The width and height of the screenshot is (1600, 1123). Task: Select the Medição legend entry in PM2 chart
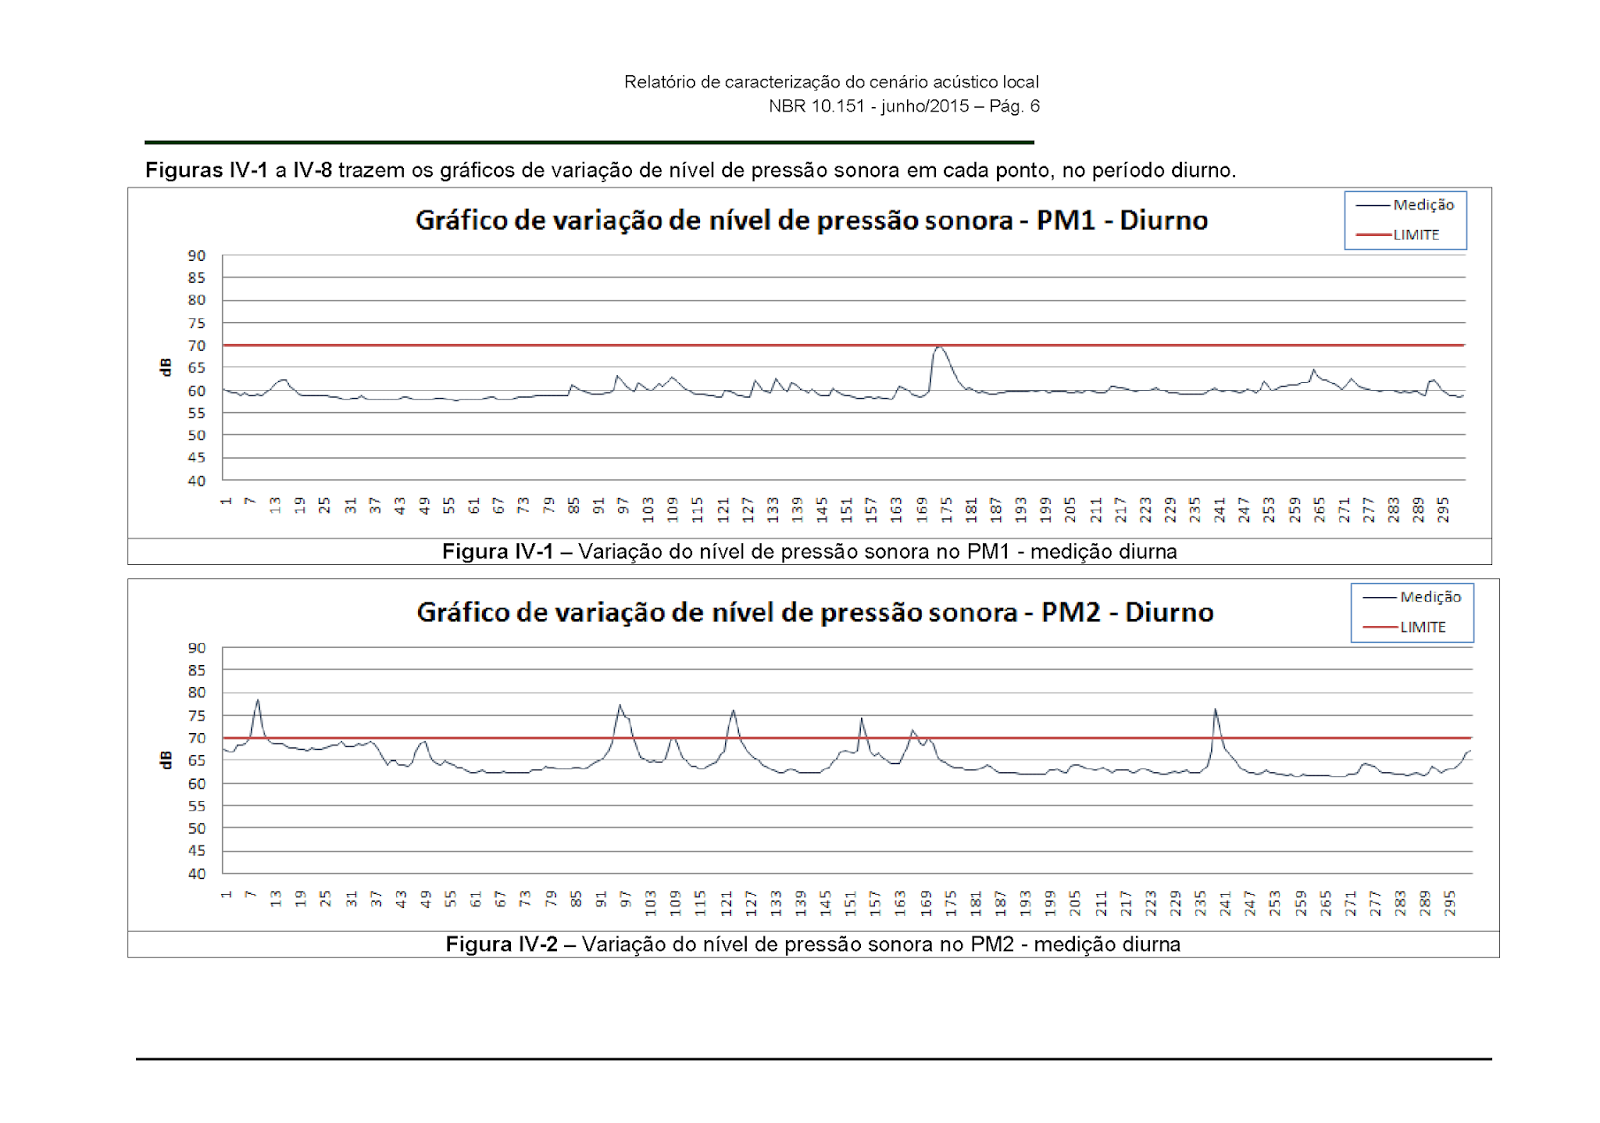pos(1430,597)
